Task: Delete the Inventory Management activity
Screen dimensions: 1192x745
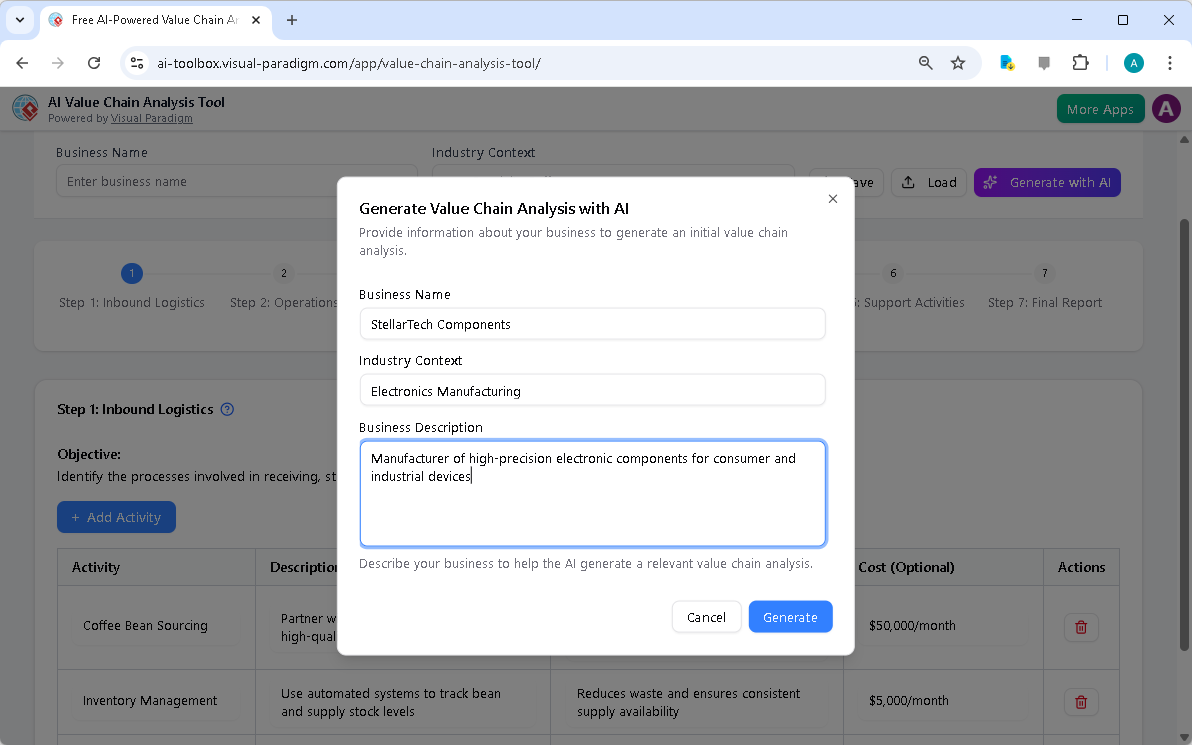Action: 1080,701
